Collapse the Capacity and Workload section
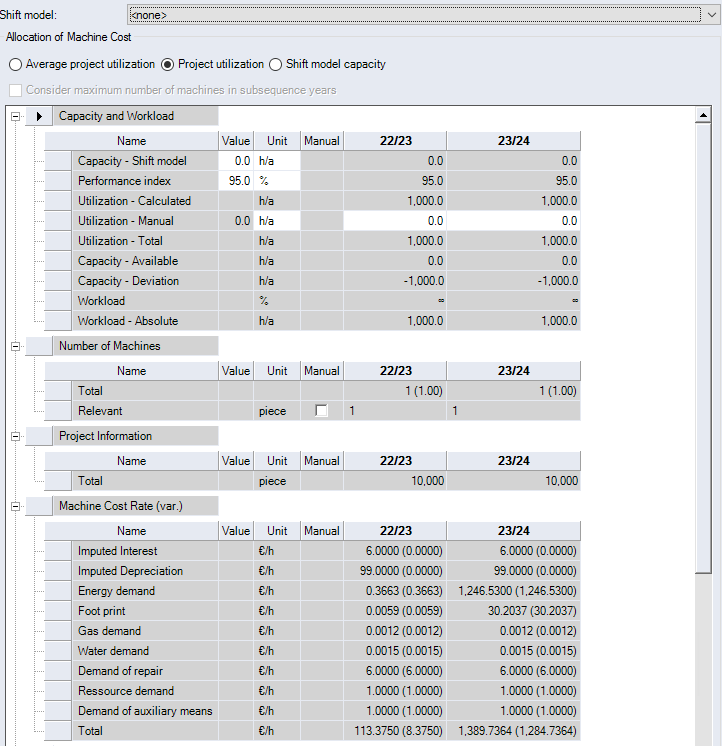 coord(15,116)
